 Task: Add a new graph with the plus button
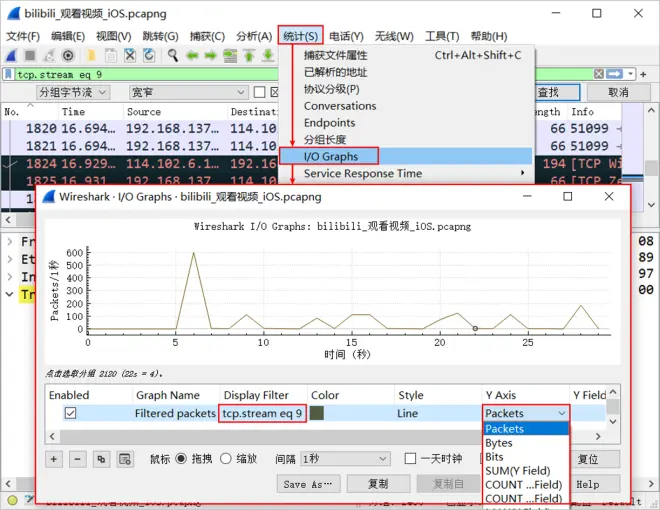pyautogui.click(x=54, y=459)
